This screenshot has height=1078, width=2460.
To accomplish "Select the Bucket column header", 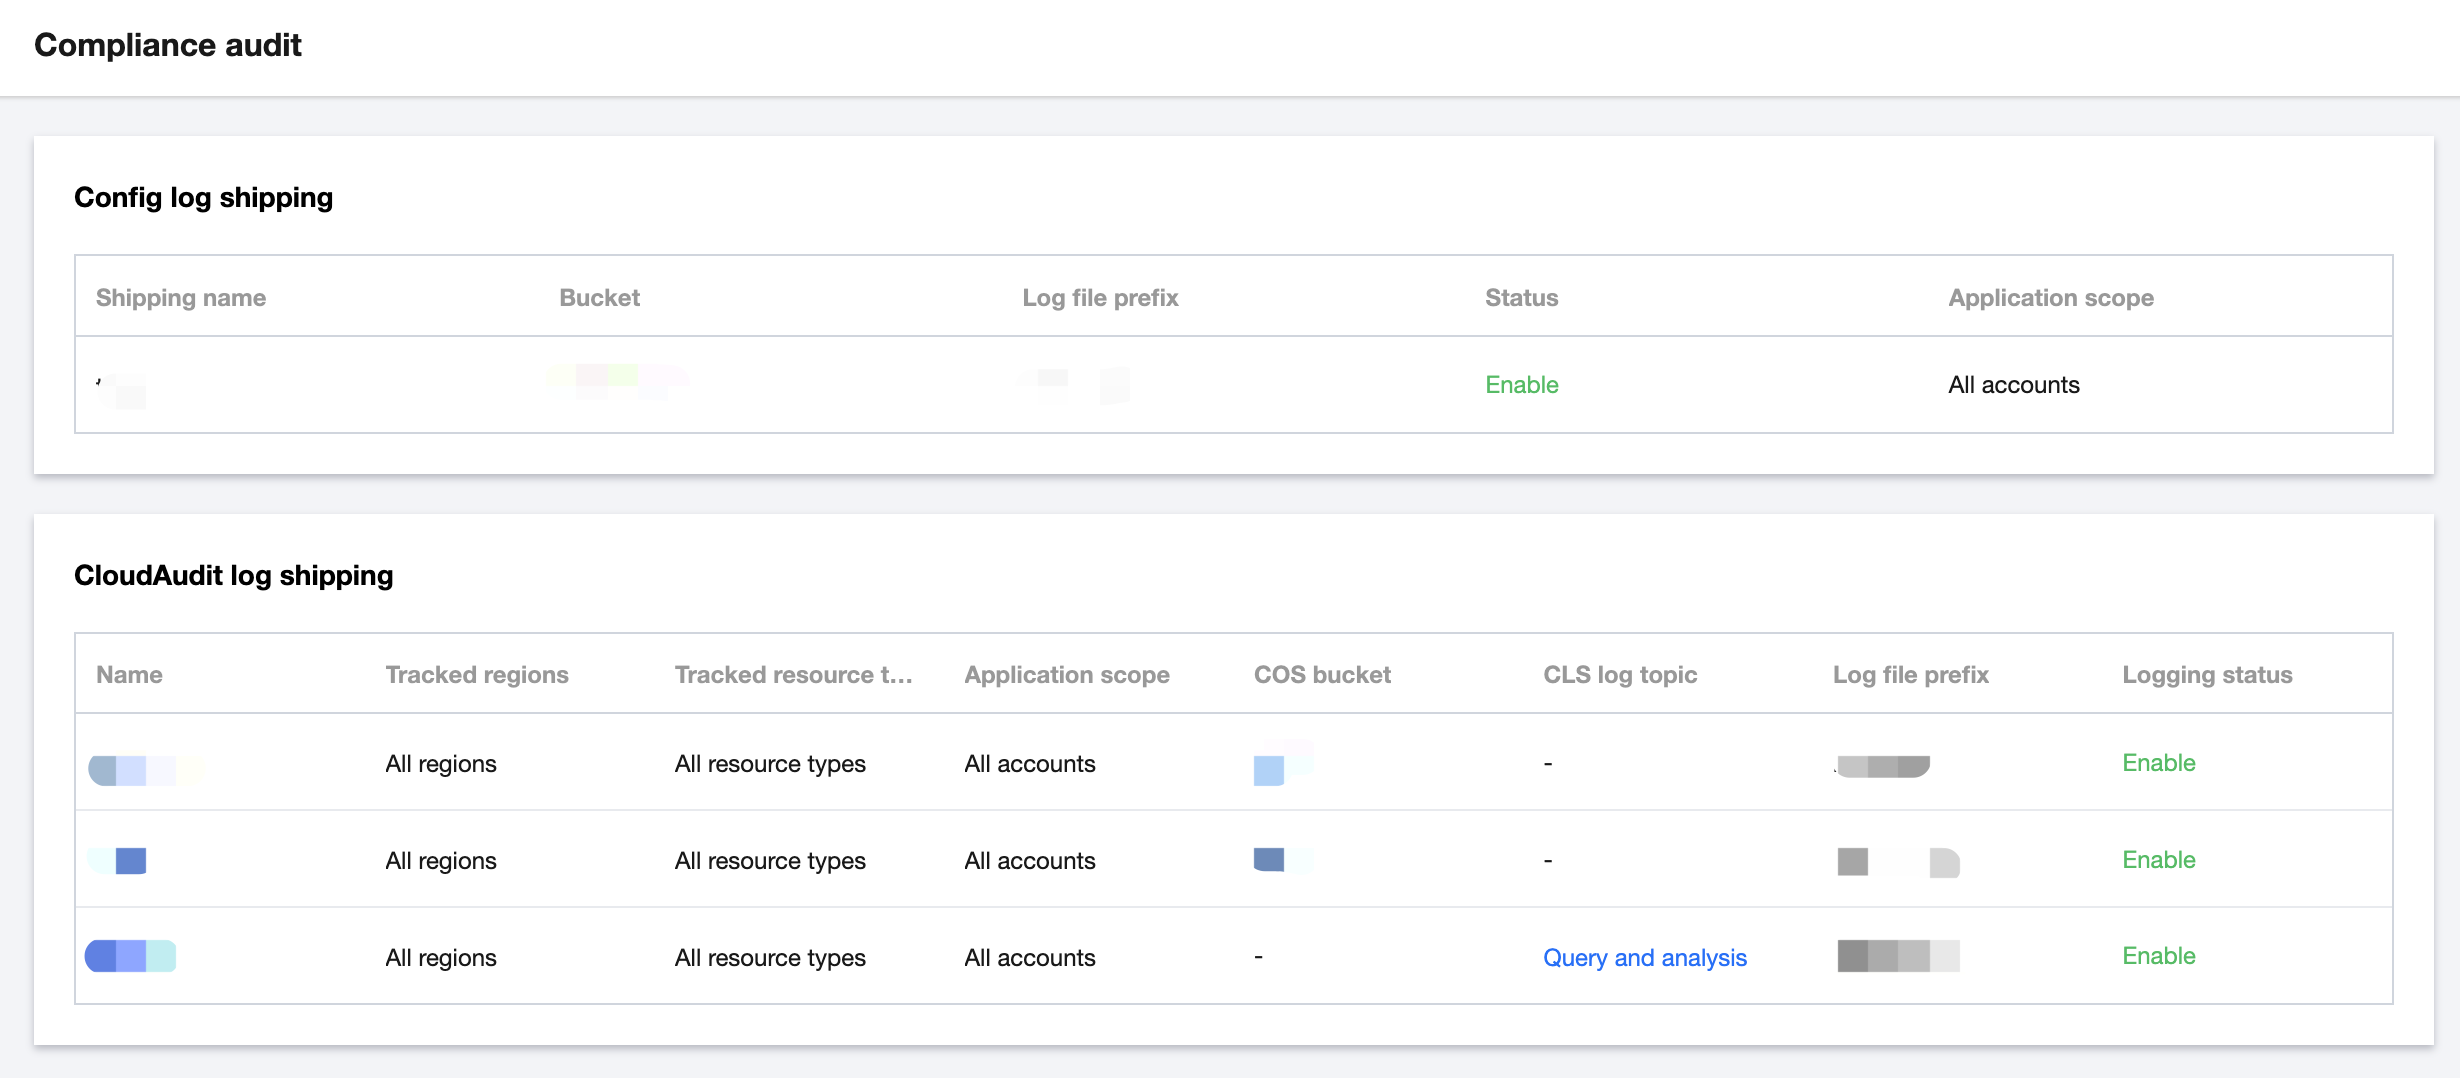I will [599, 297].
